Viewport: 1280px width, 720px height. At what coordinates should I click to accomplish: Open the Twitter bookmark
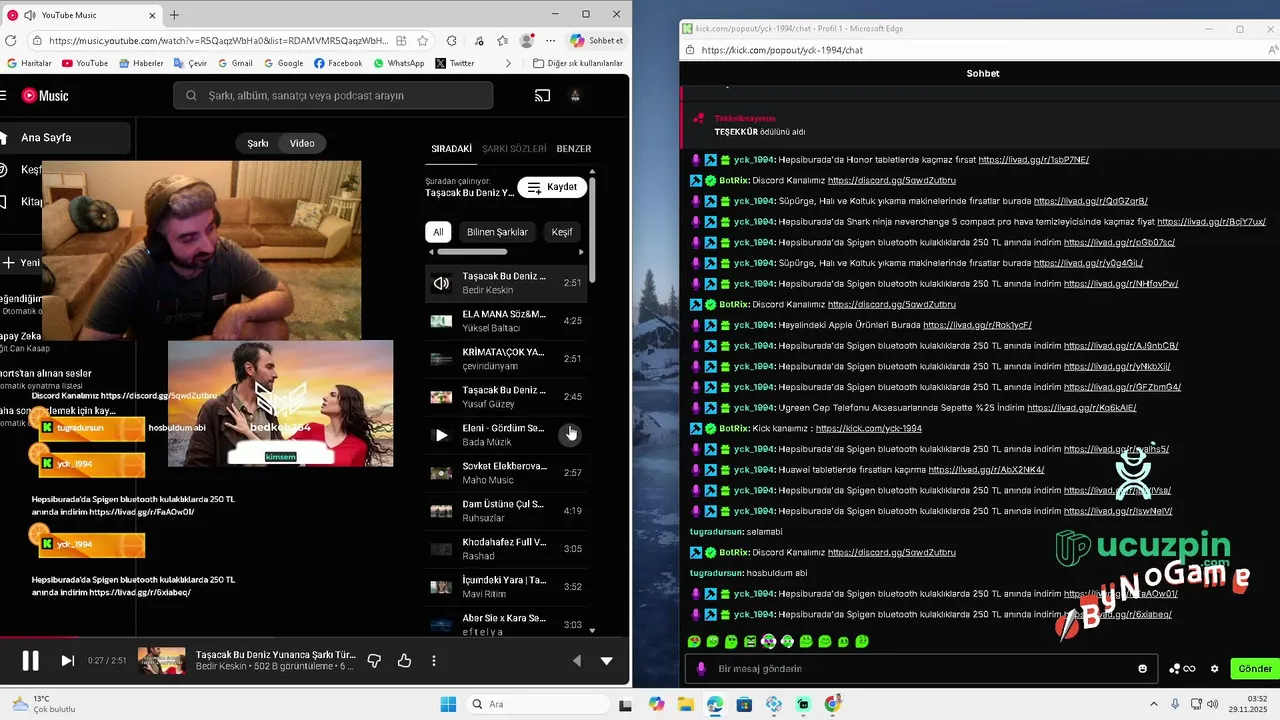[455, 63]
